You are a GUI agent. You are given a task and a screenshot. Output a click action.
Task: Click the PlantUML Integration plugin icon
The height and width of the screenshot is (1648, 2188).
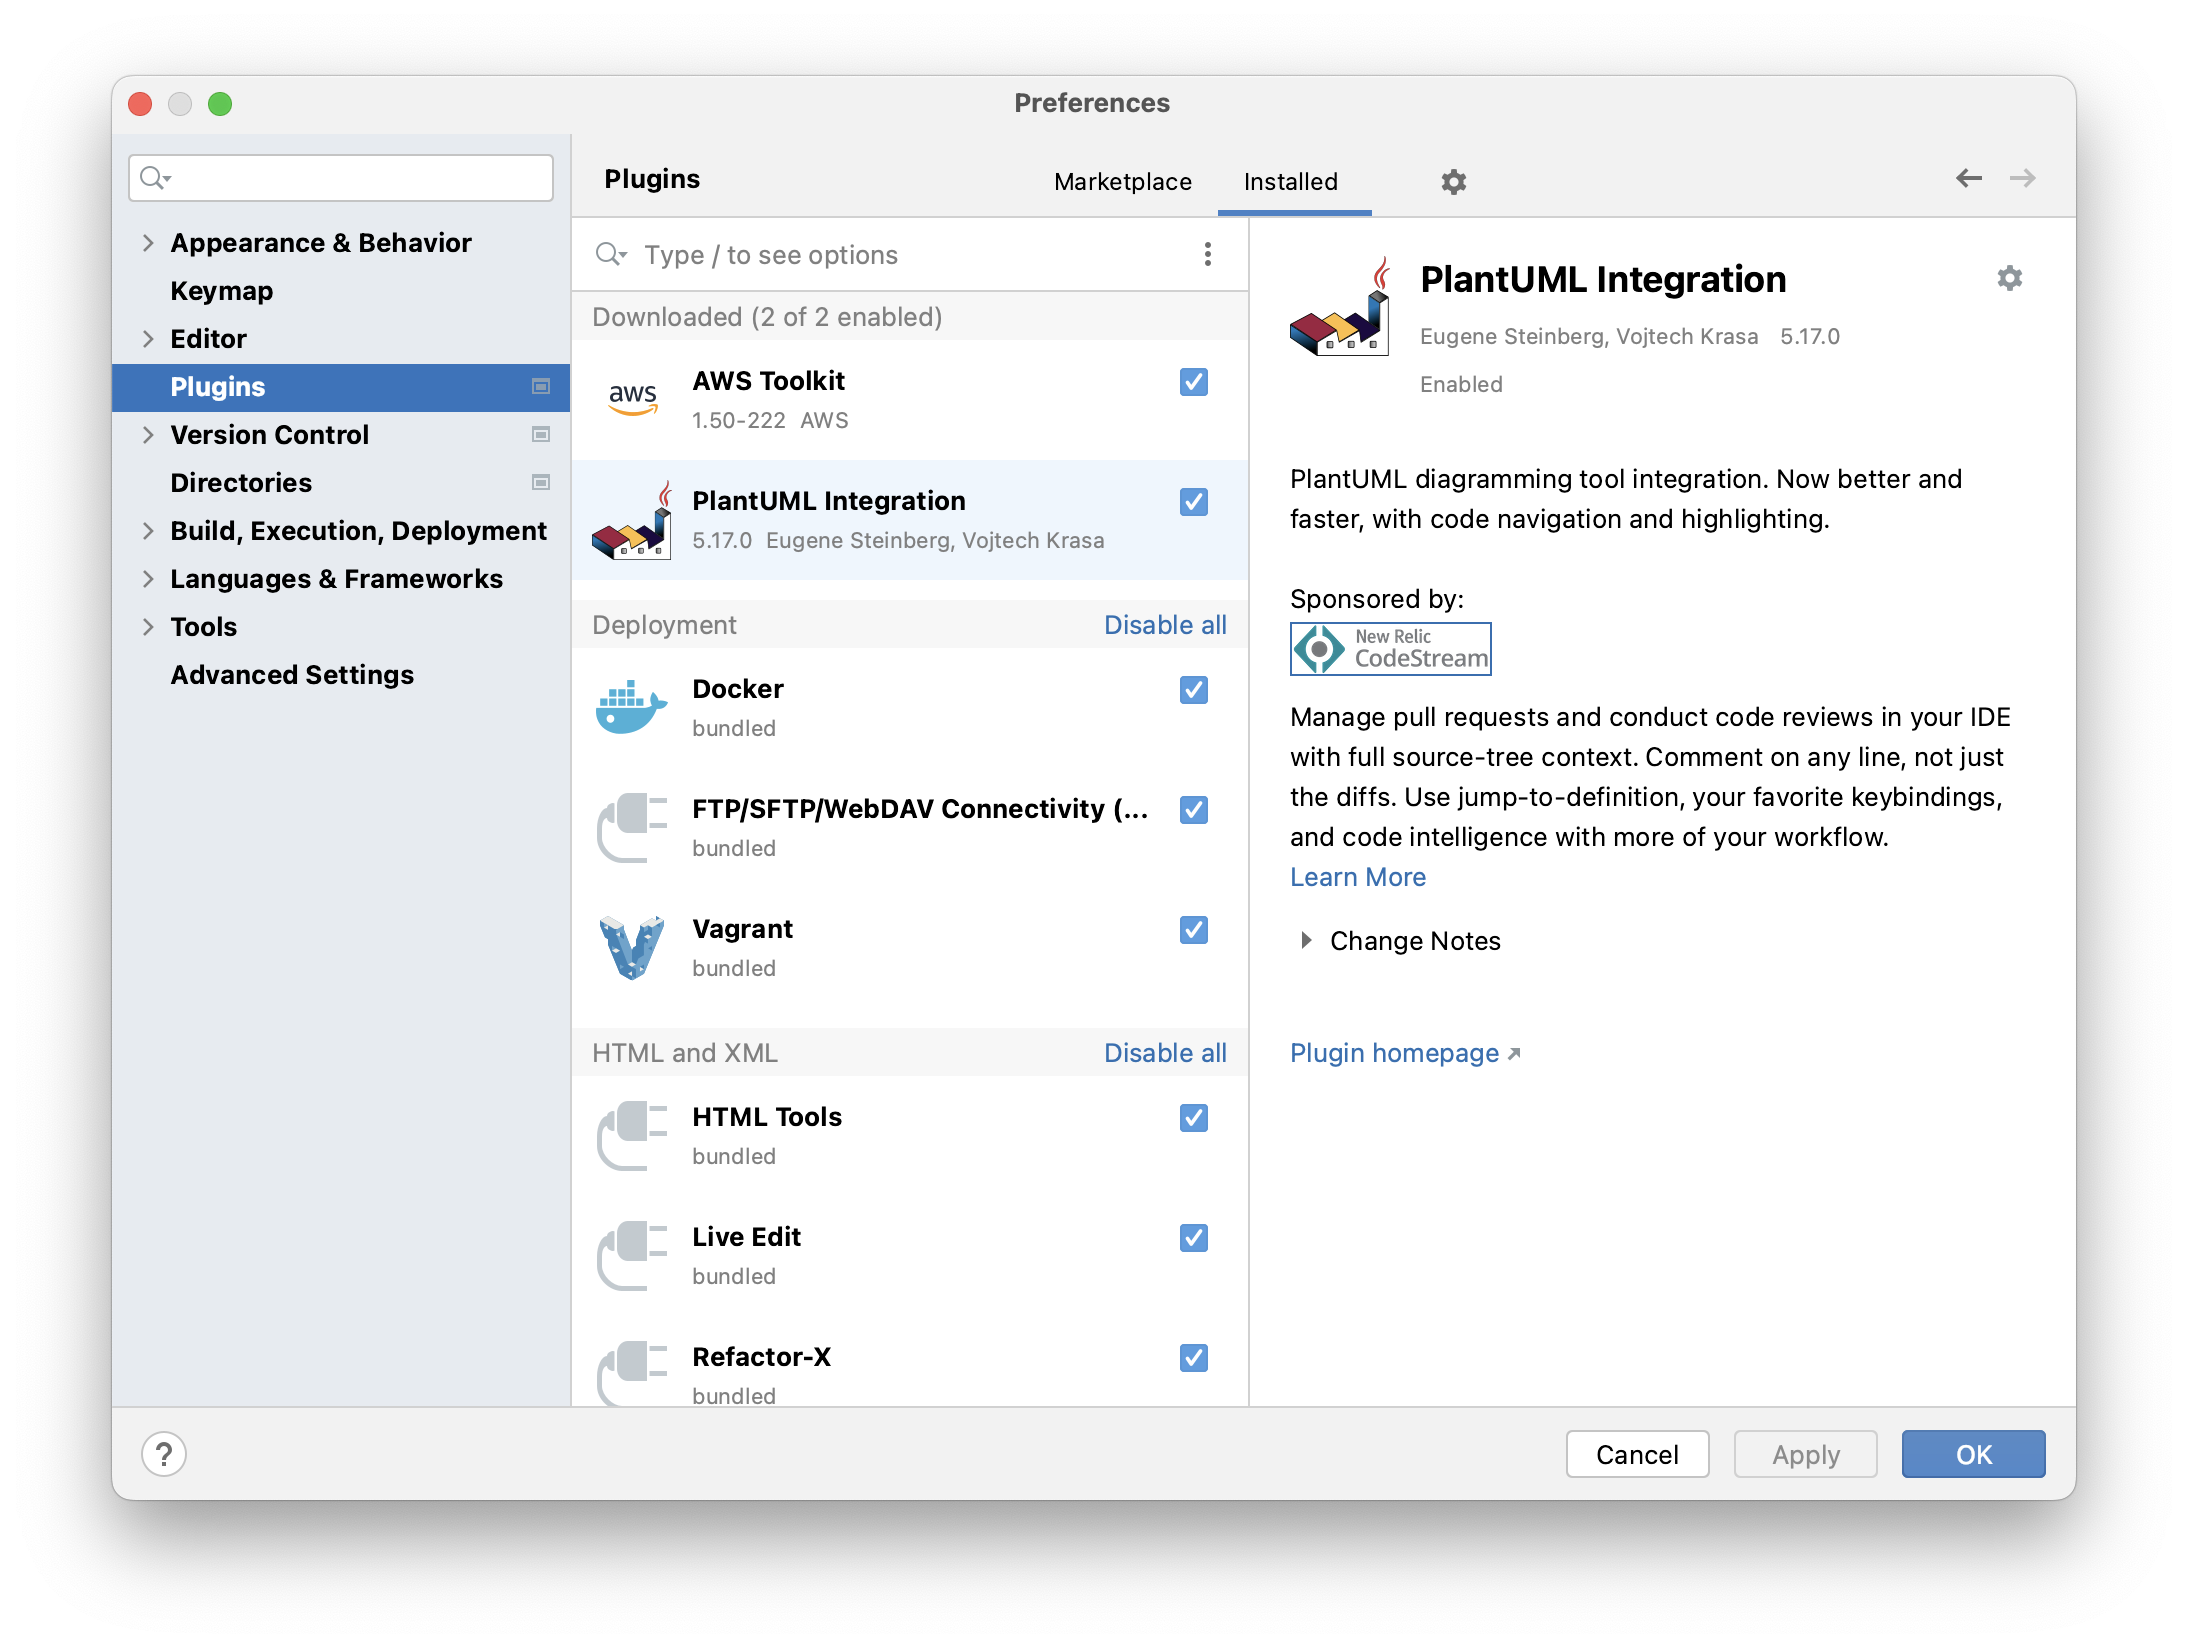point(631,520)
